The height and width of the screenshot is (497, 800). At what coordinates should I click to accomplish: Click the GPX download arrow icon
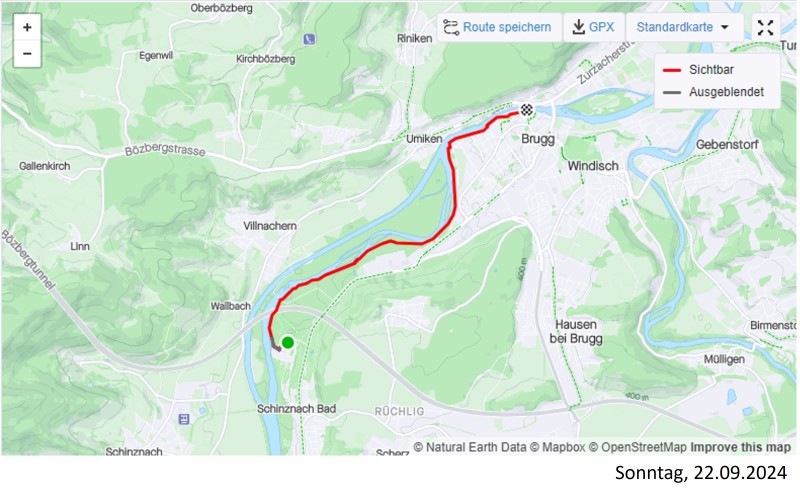pos(578,27)
